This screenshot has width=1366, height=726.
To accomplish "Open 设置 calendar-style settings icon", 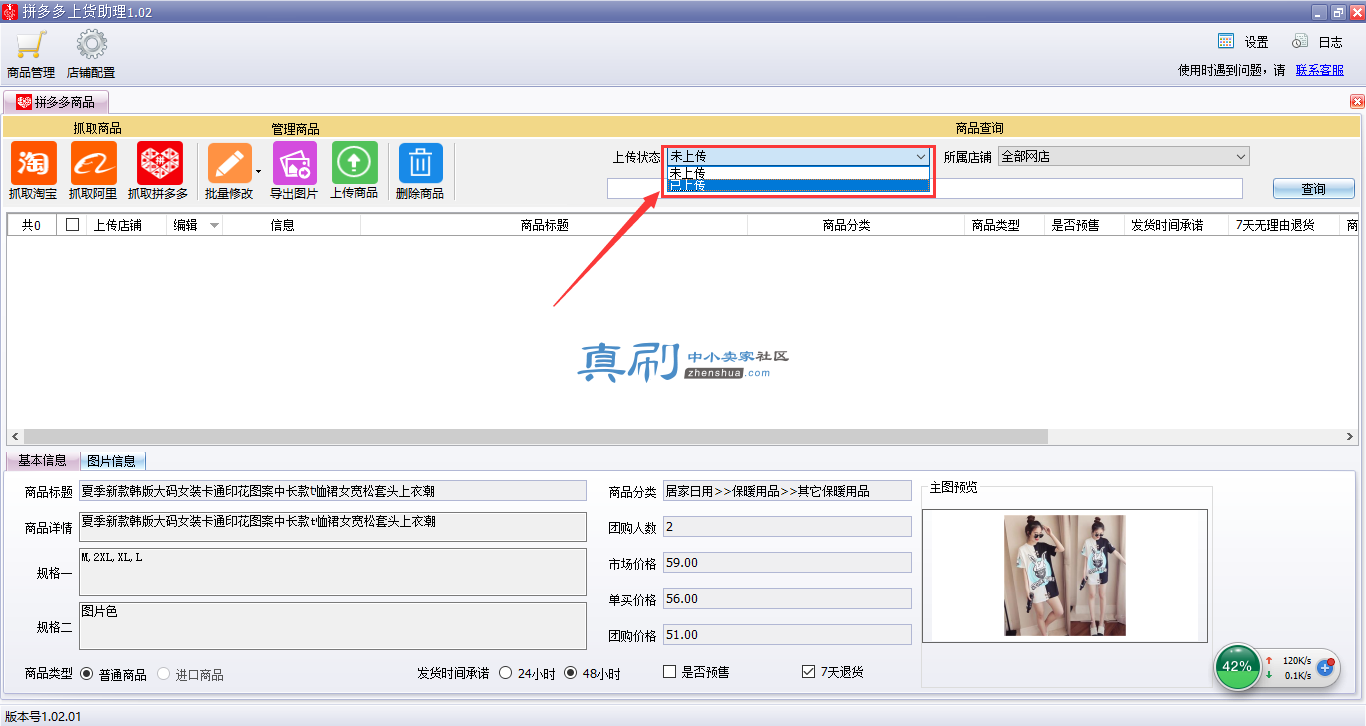I will (1226, 42).
